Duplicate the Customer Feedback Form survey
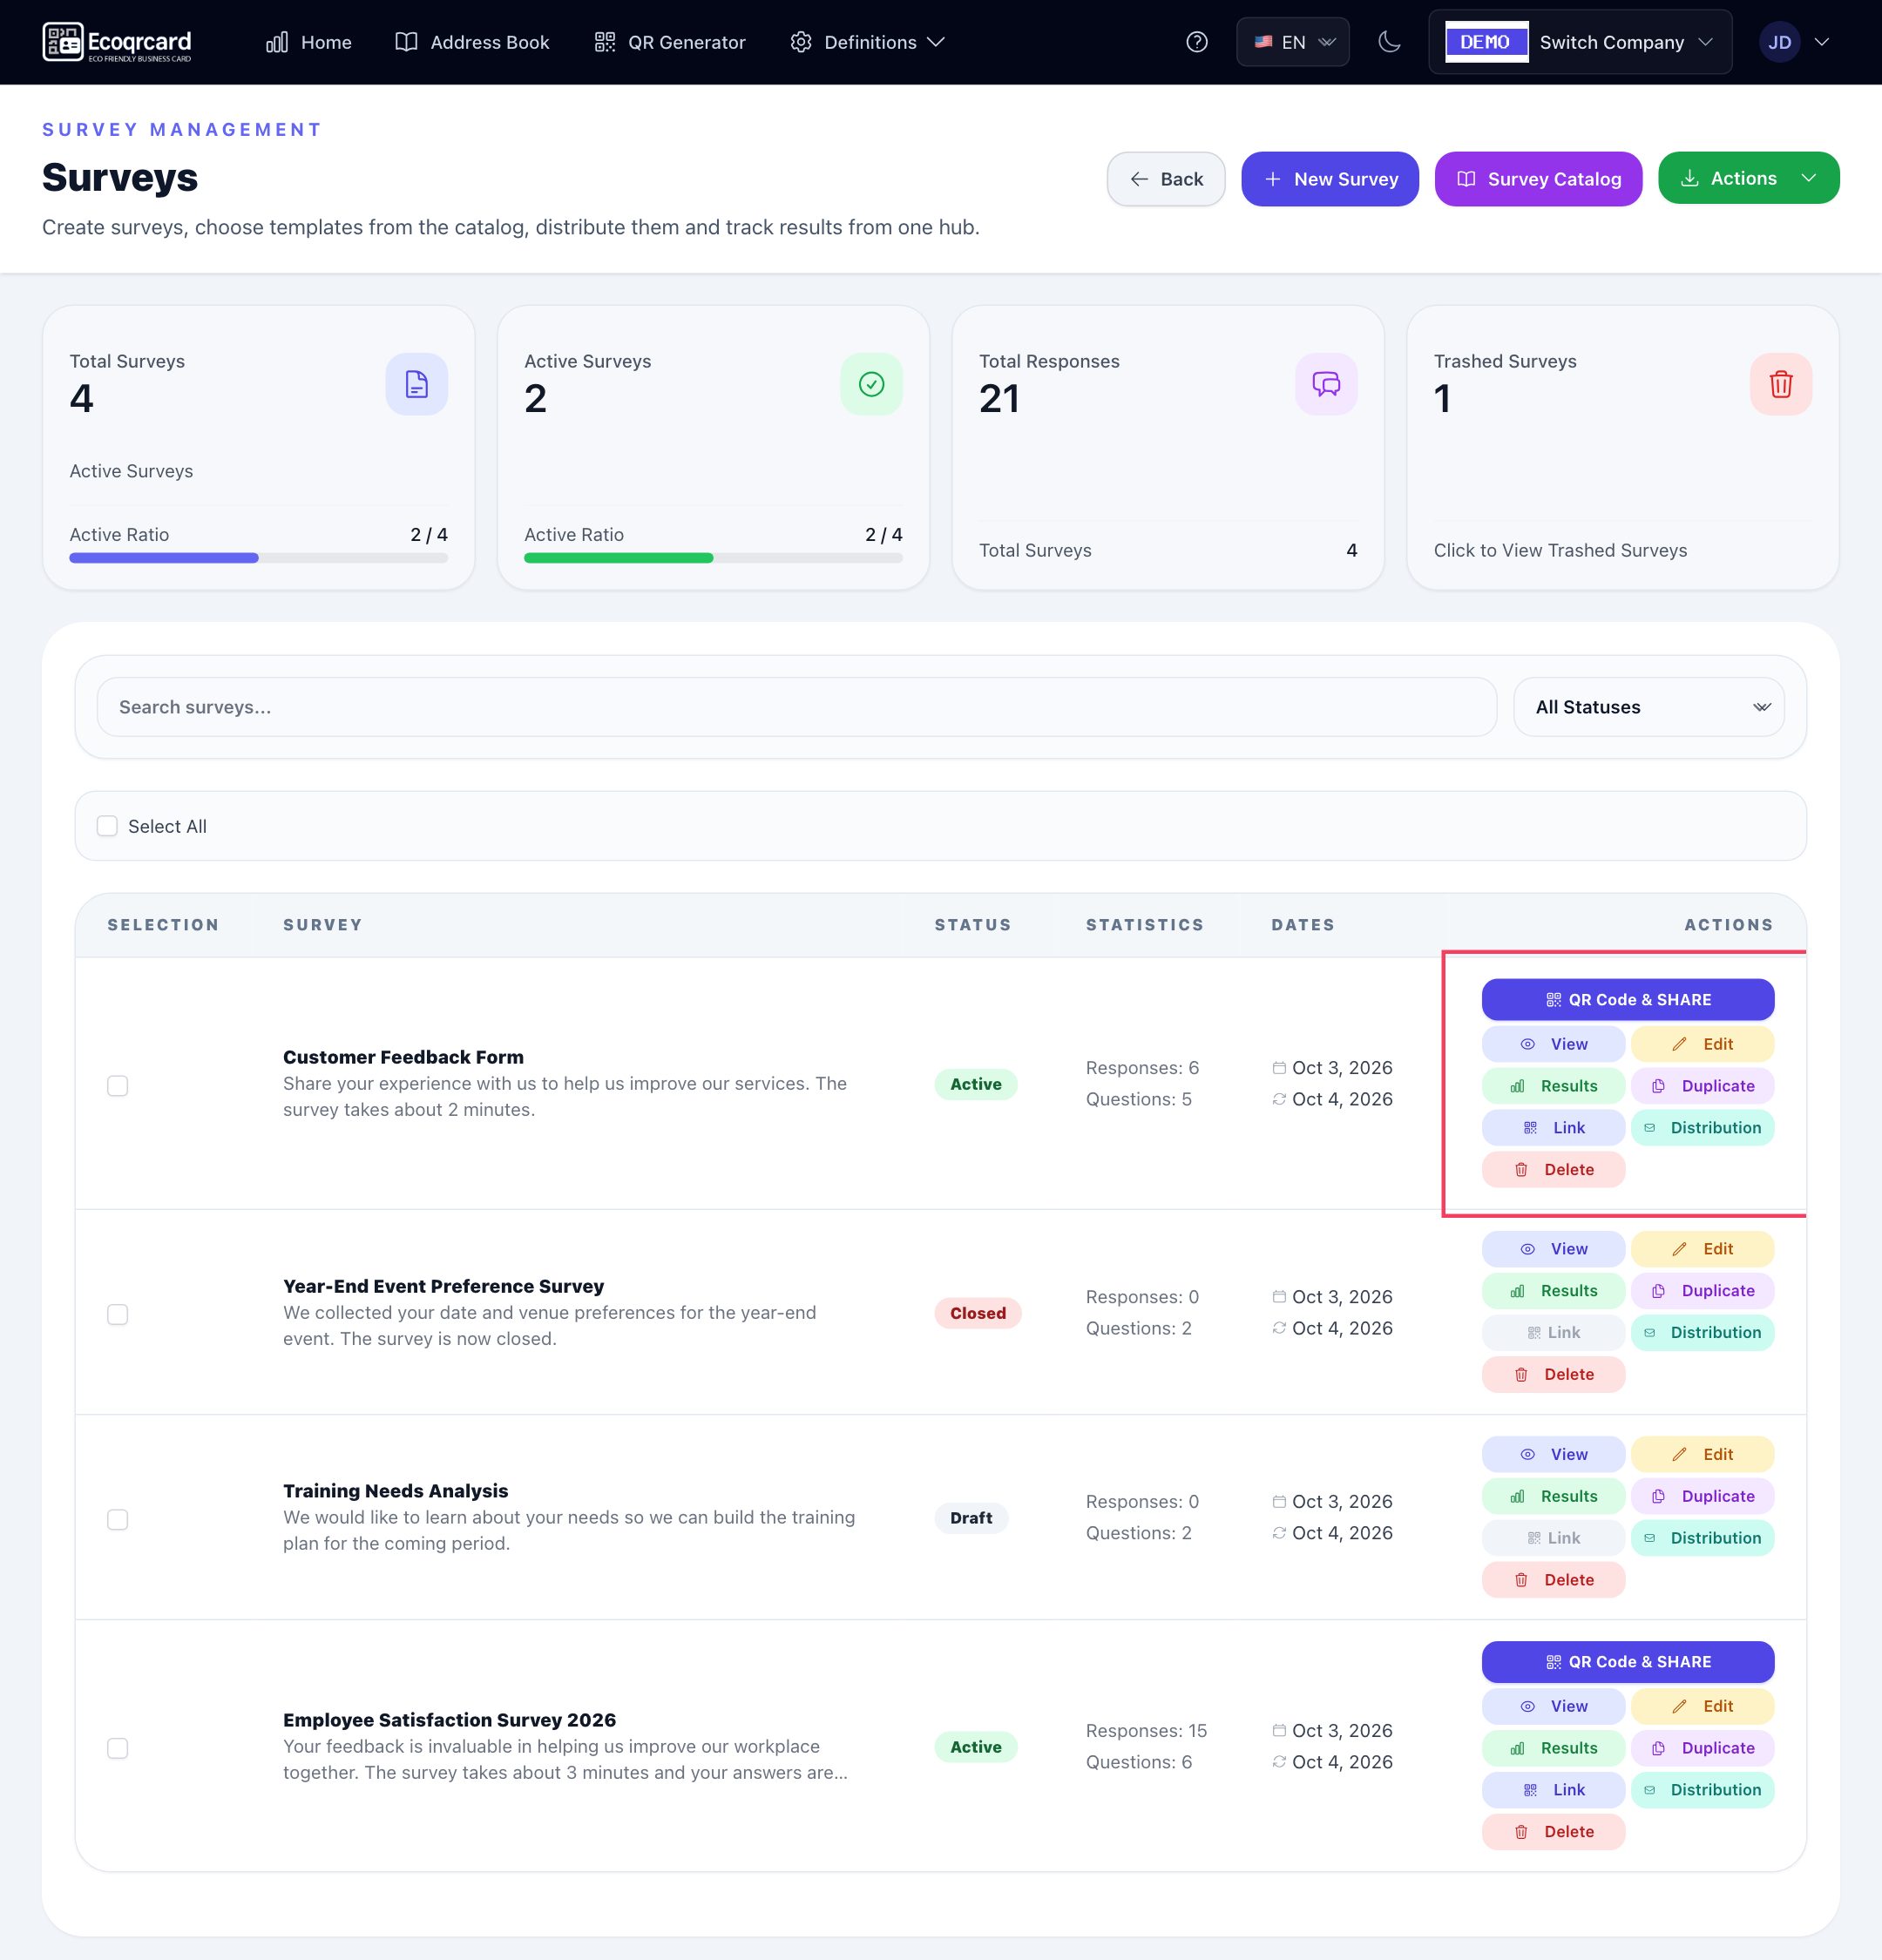The height and width of the screenshot is (1960, 1882). [1702, 1086]
